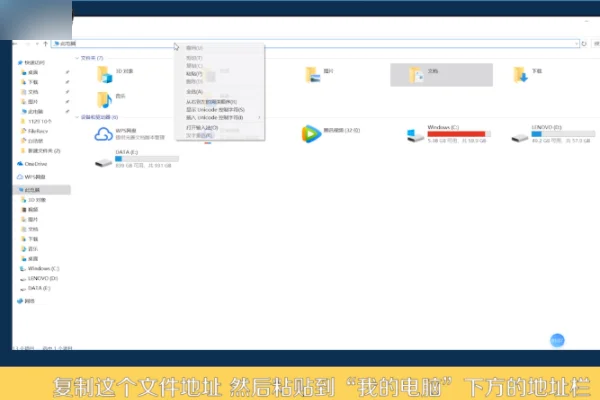Image resolution: width=600 pixels, height=400 pixels.
Task: Refresh the current location with refresh icon
Action: [x=584, y=44]
